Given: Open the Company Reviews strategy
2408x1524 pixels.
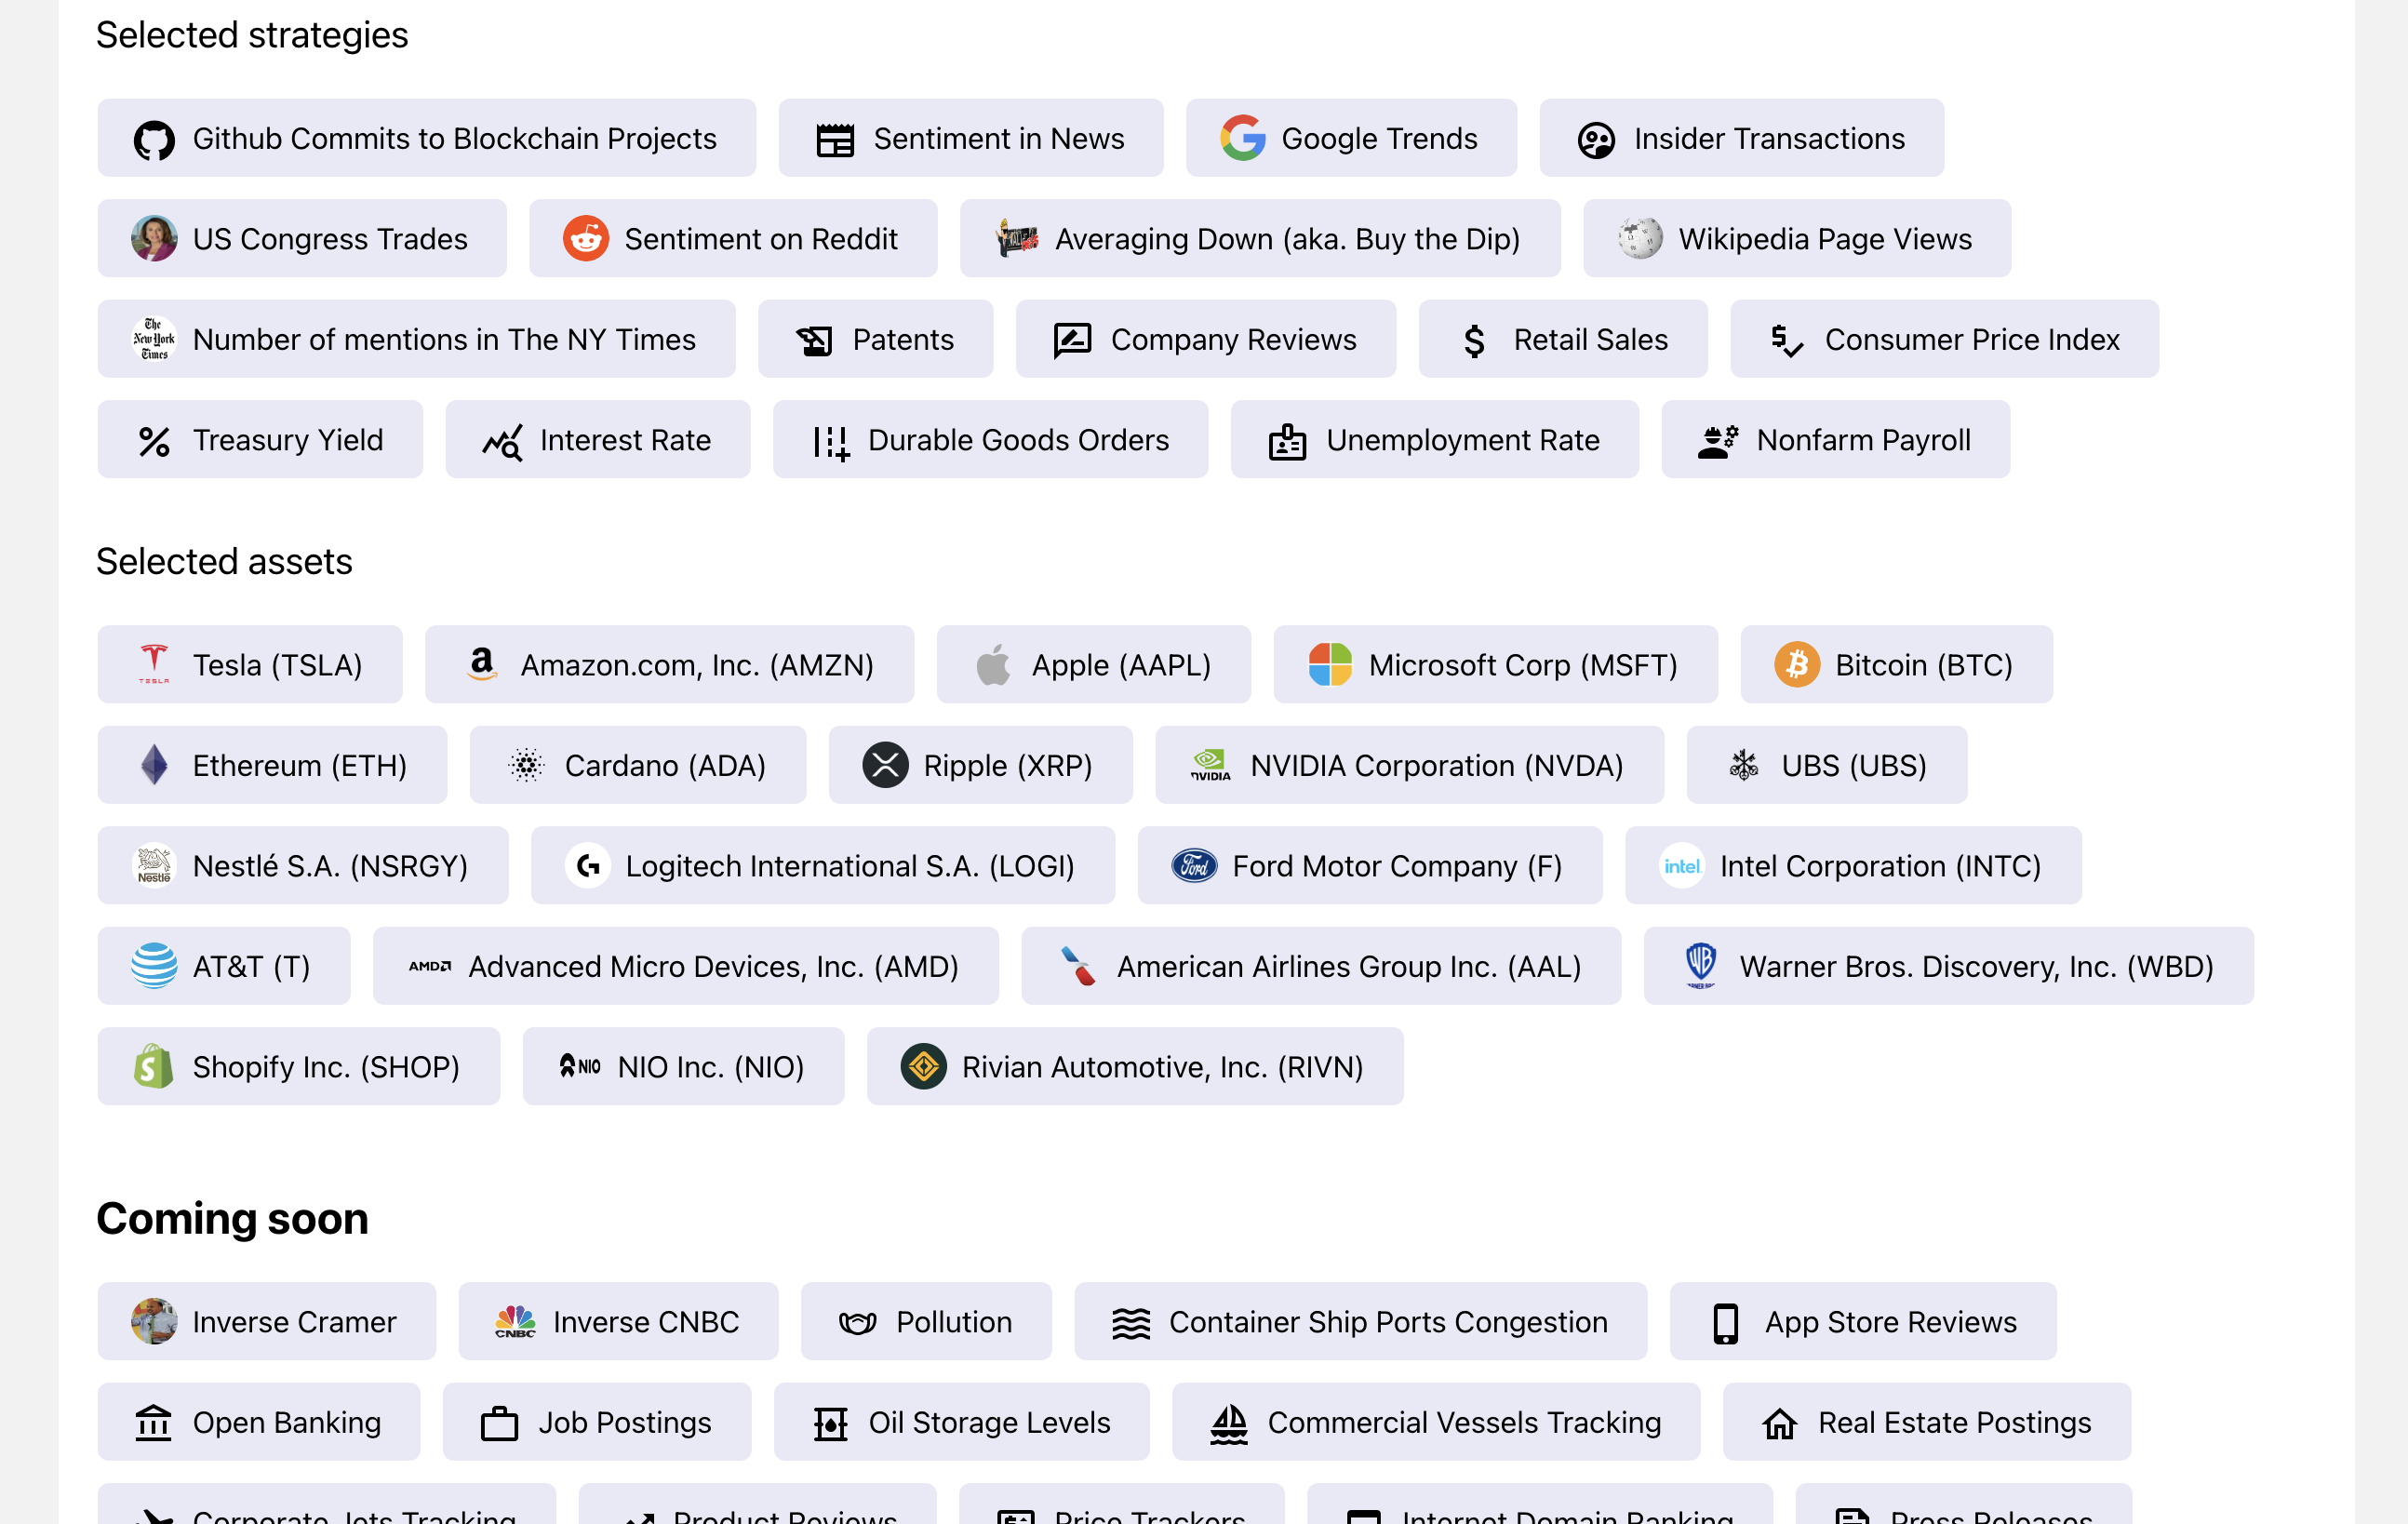Looking at the screenshot, I should (1206, 340).
